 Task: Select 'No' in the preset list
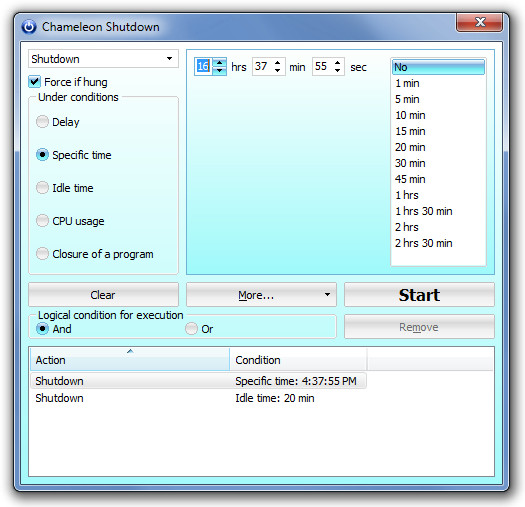point(438,67)
